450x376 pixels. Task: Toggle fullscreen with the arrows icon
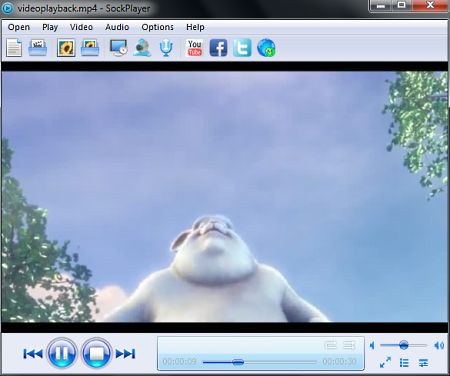[x=385, y=363]
